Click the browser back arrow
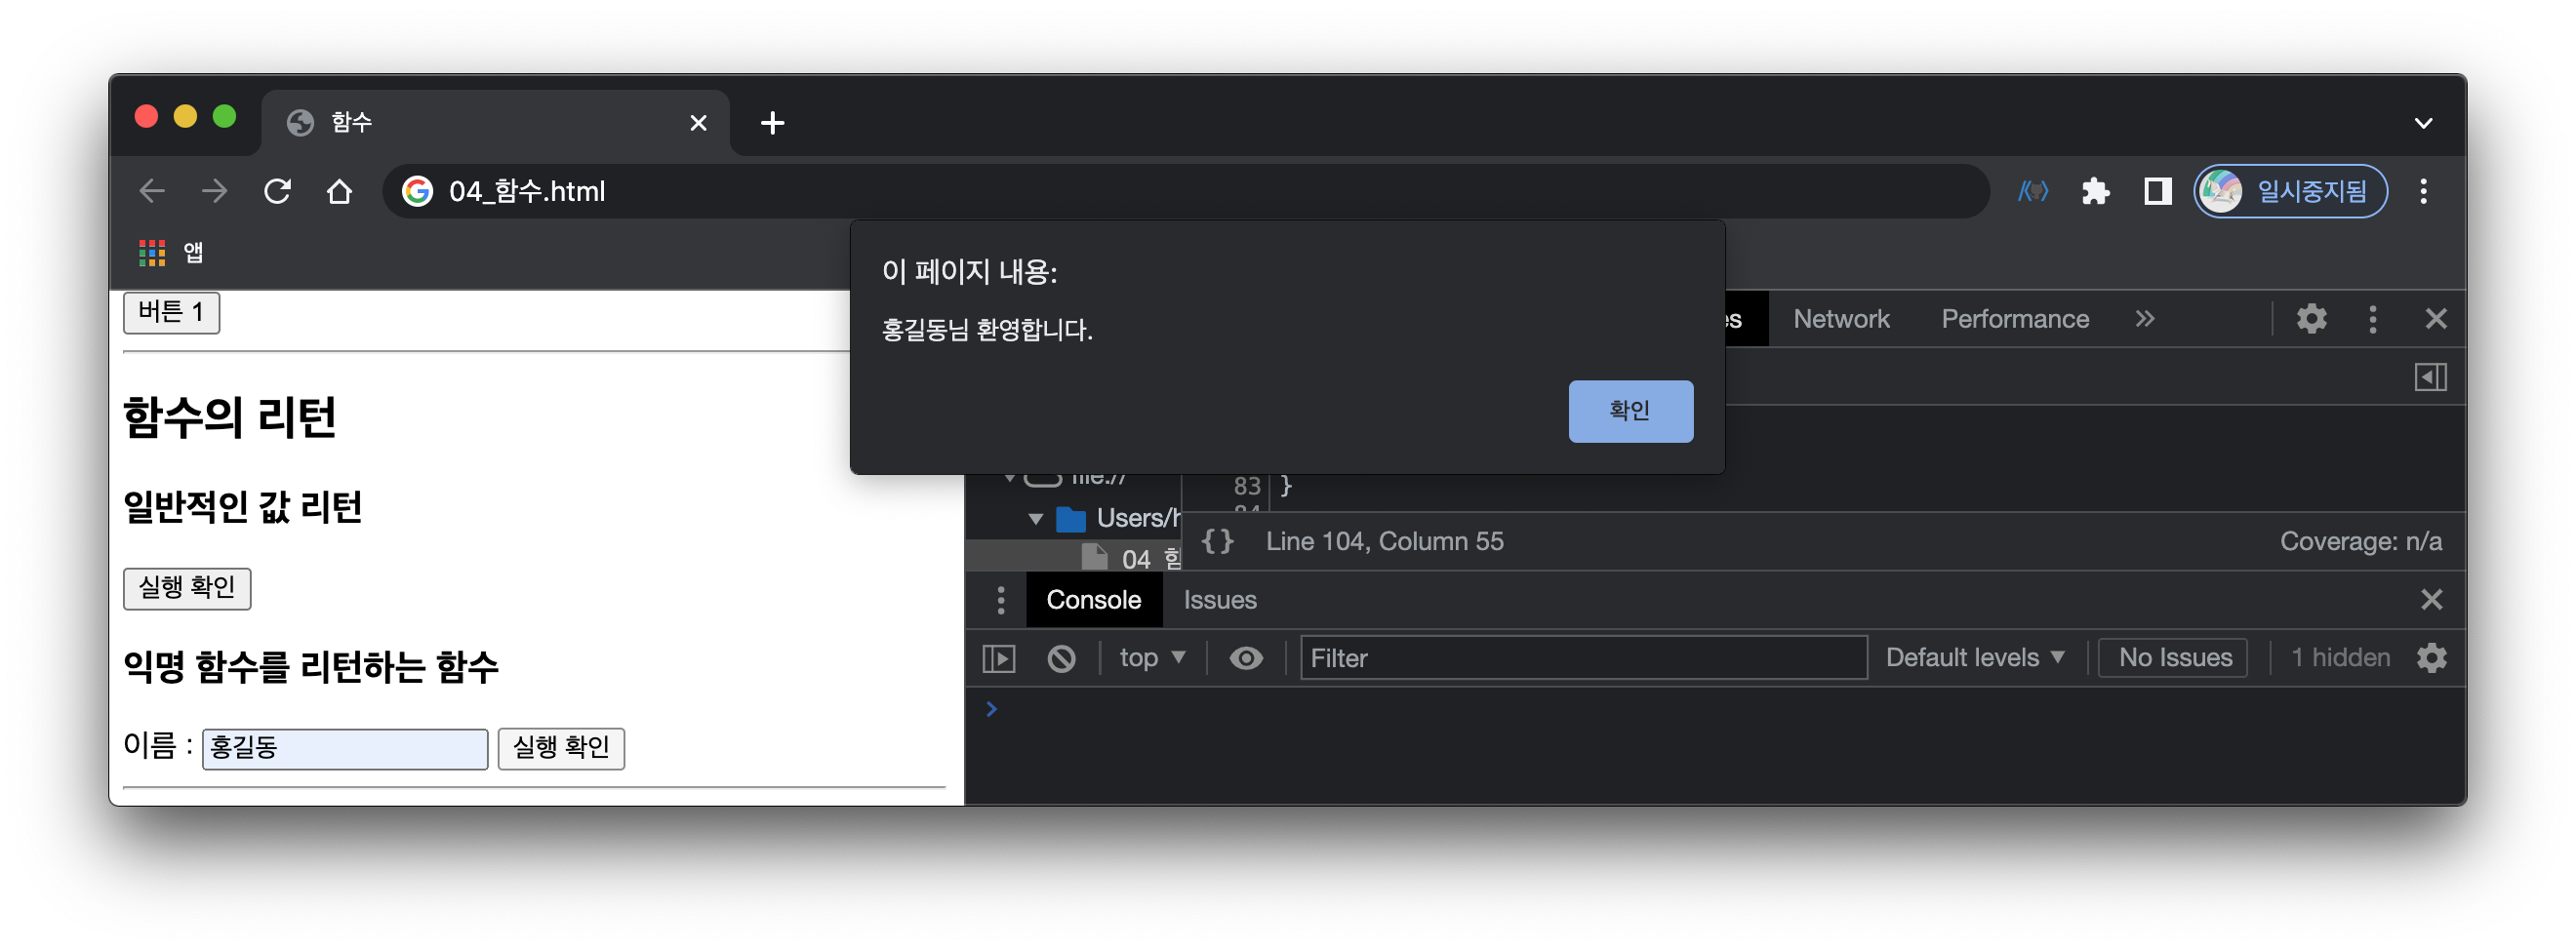 (152, 191)
